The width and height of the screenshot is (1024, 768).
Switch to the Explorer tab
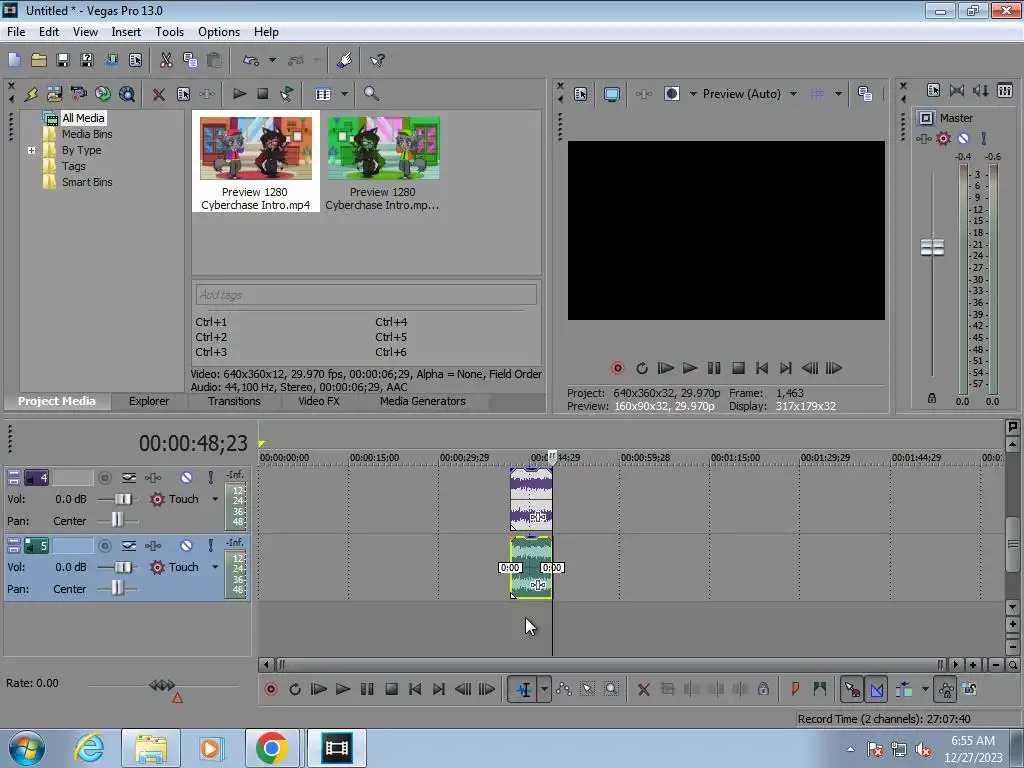pos(149,401)
